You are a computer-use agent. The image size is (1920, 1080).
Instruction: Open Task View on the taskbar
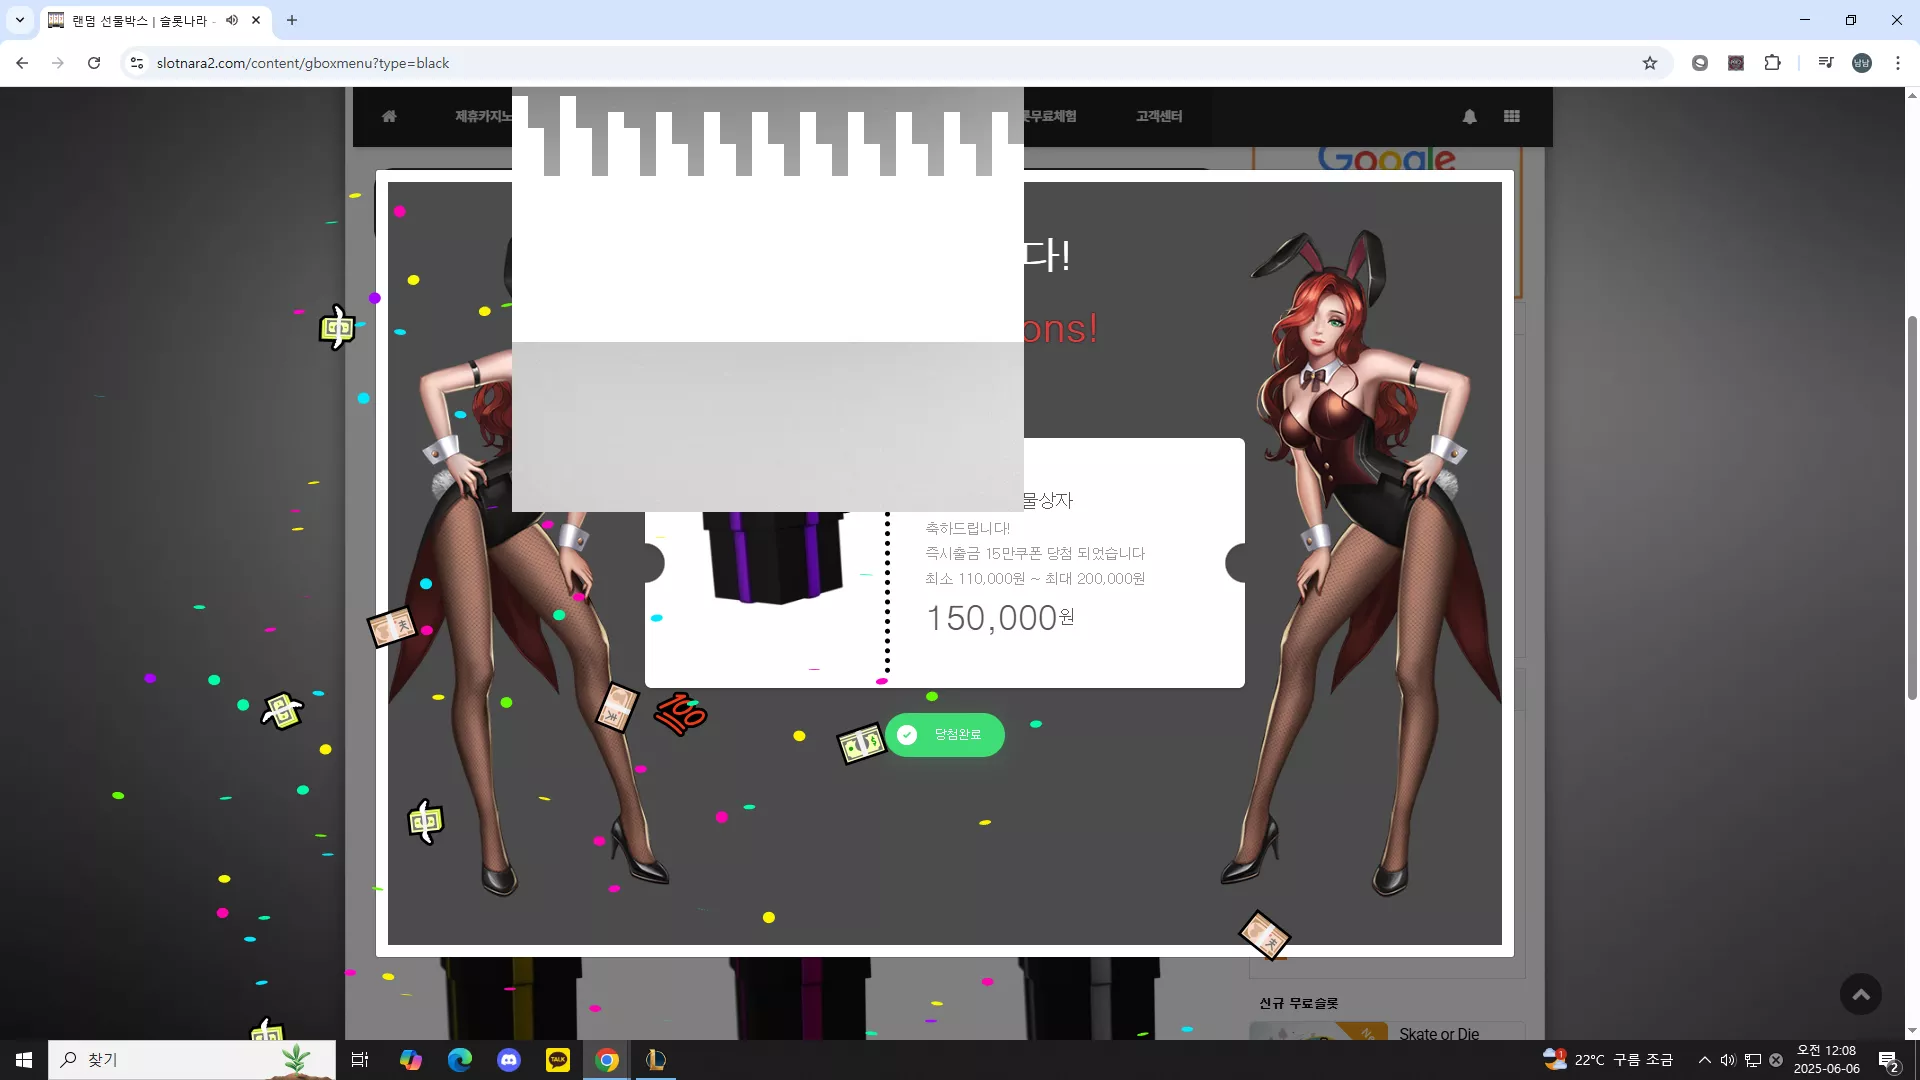[360, 1060]
